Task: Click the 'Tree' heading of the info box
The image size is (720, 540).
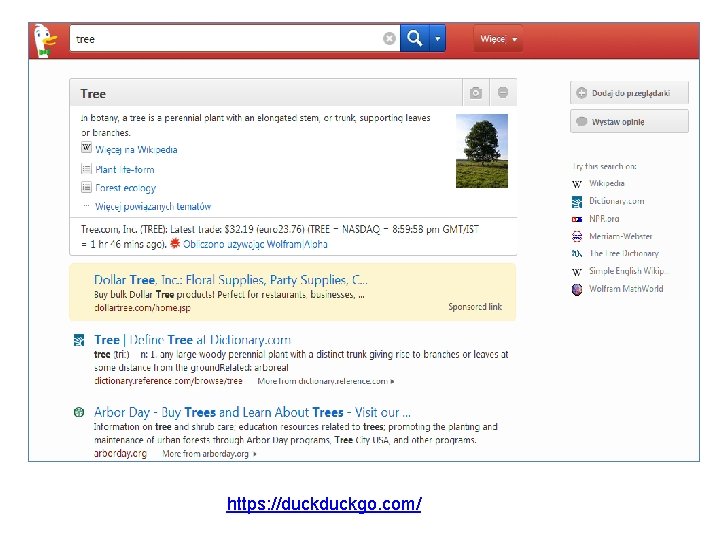Action: tap(93, 94)
